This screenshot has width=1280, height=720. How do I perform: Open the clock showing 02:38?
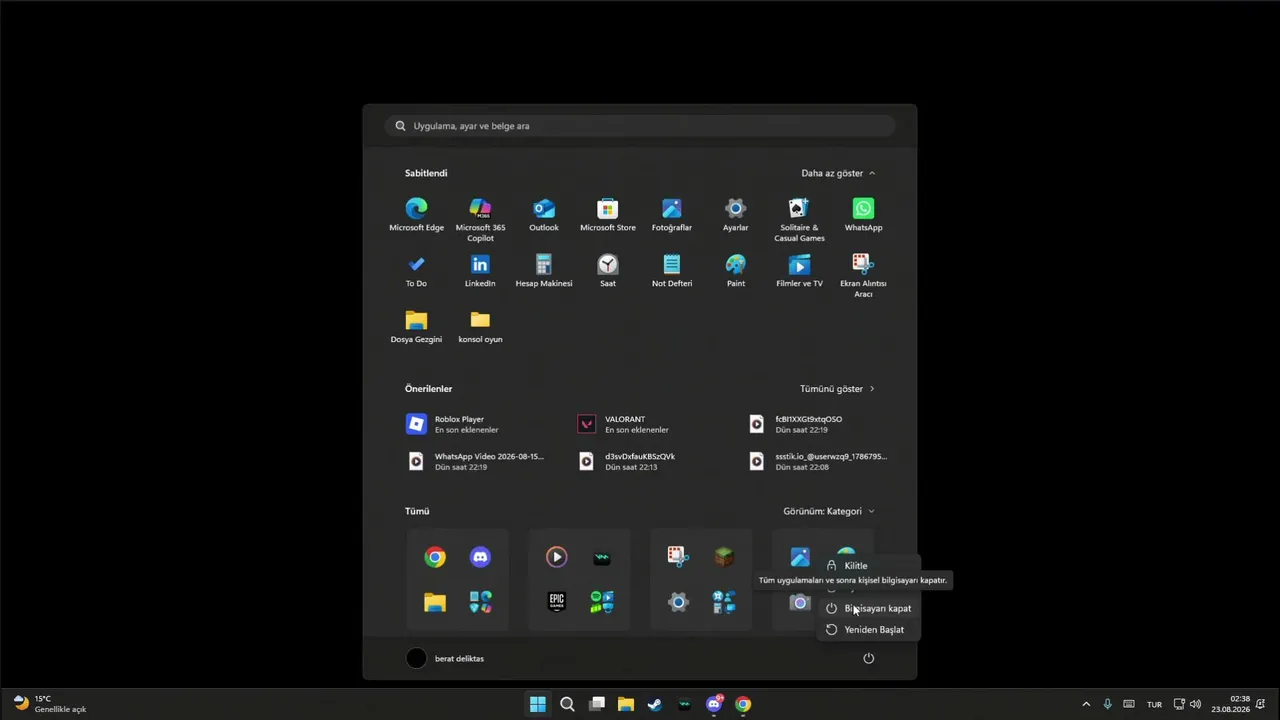(1230, 704)
